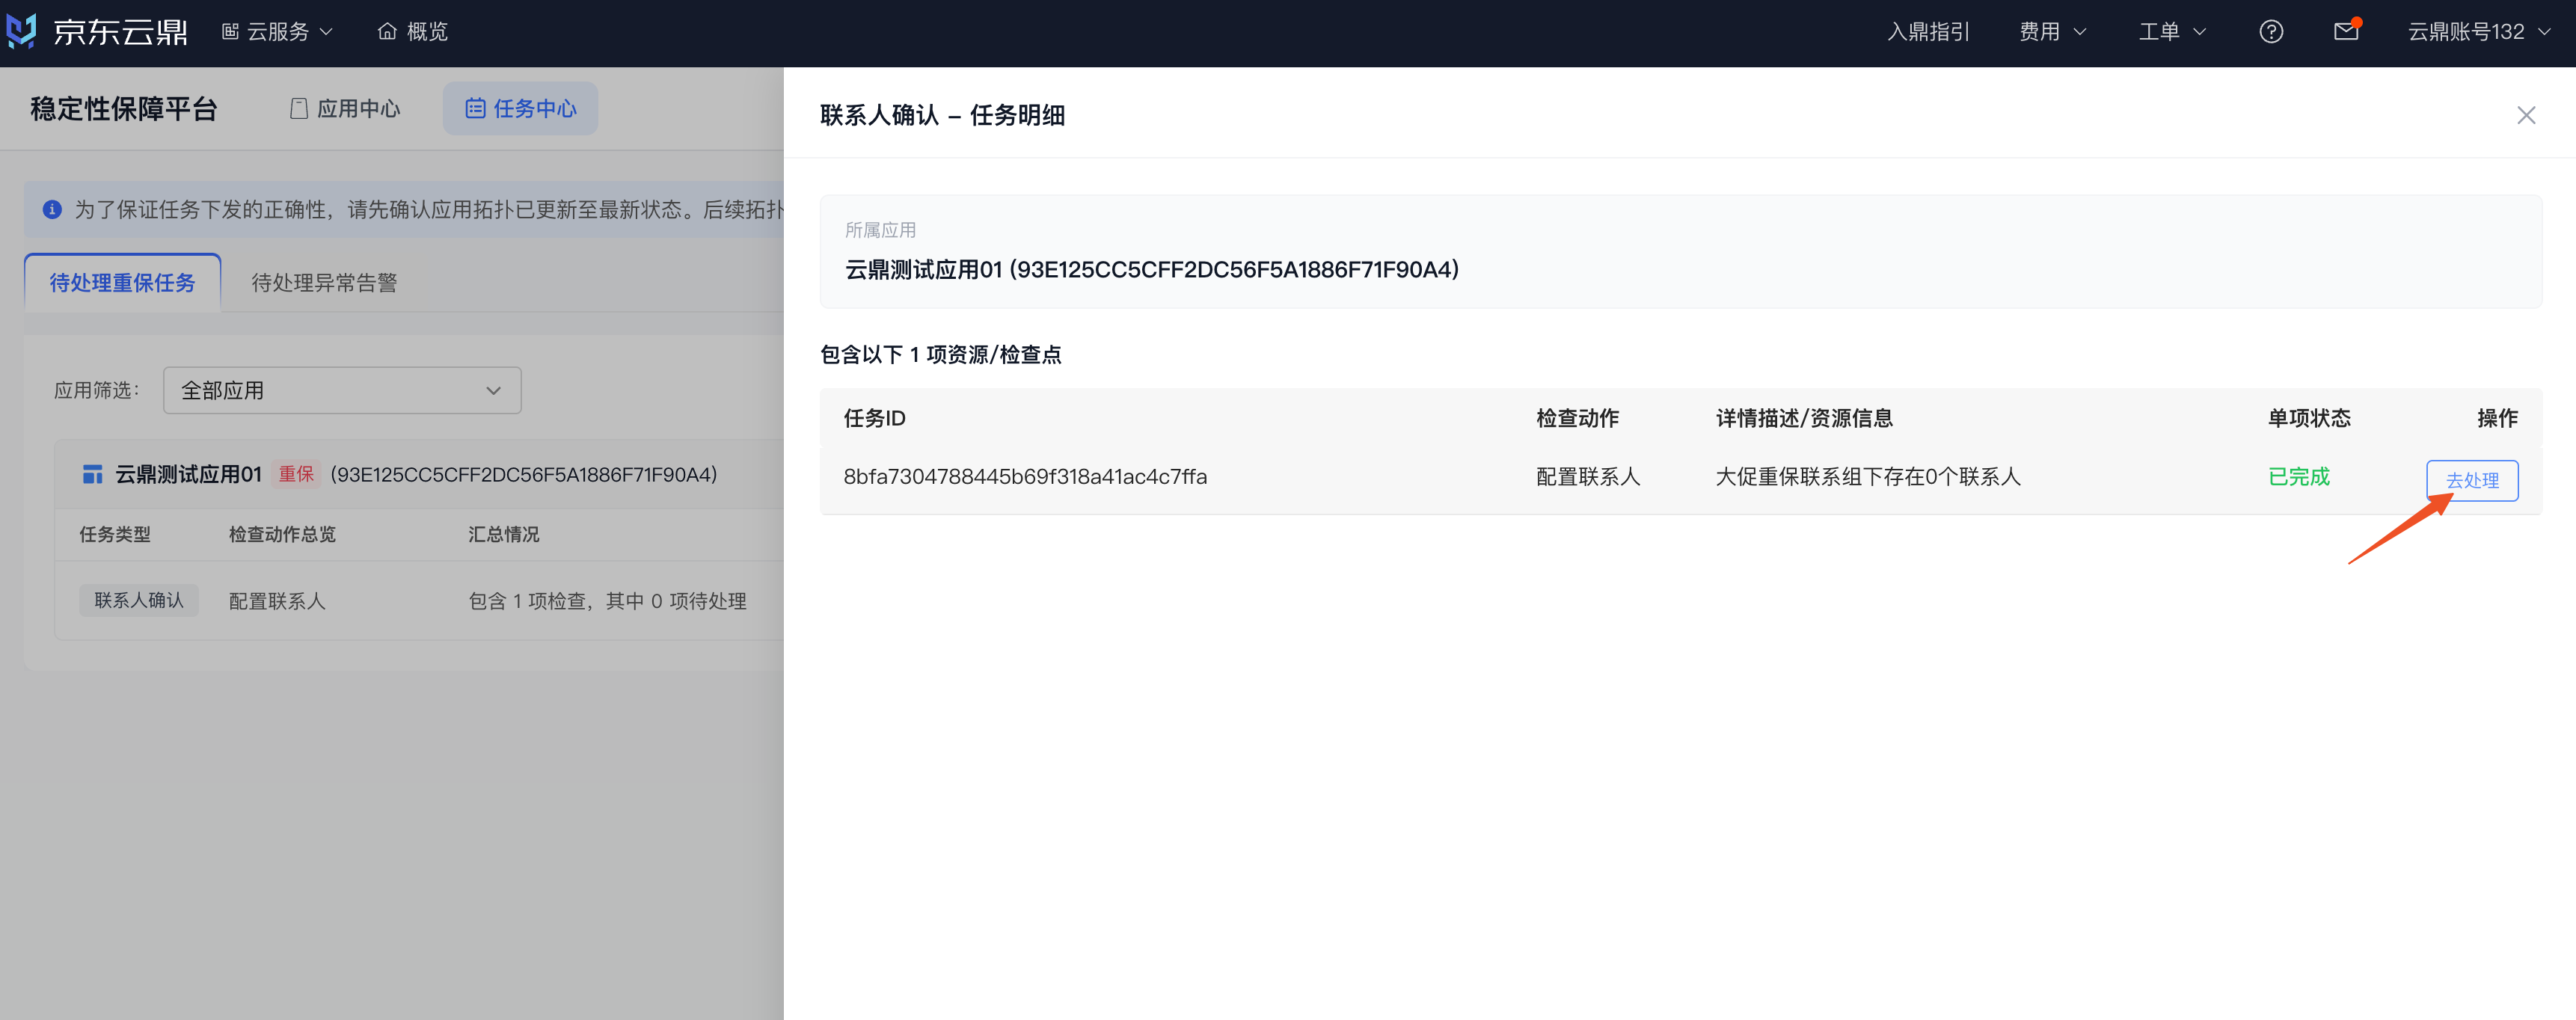Click 包含 1 项检查 summary text

pyautogui.click(x=607, y=601)
